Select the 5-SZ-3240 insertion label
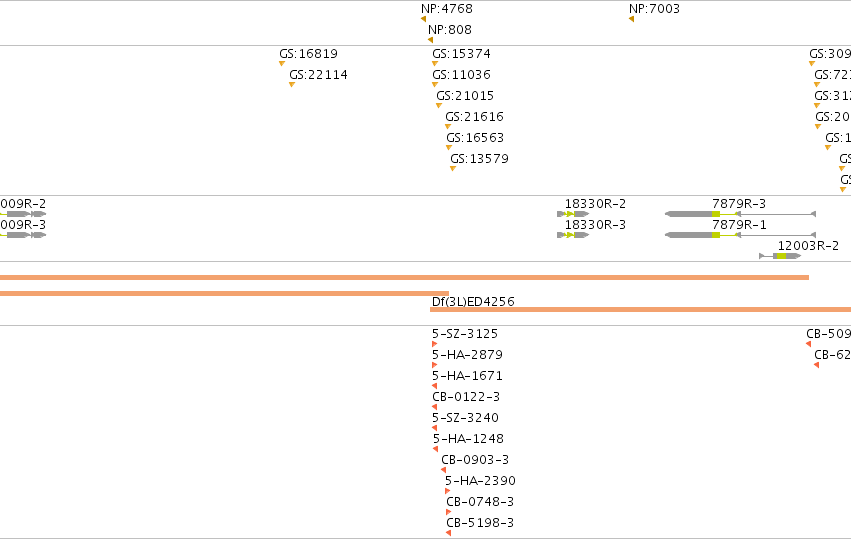 click(465, 418)
